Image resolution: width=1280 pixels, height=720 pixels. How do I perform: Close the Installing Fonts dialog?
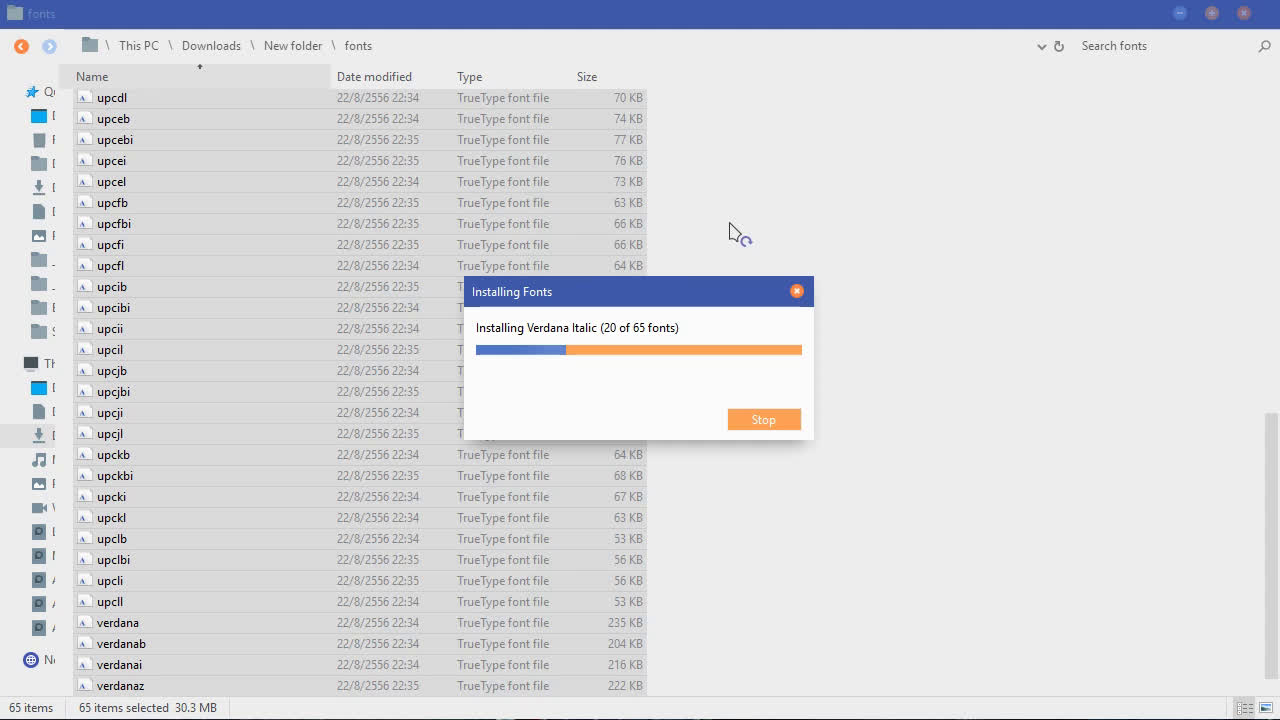(797, 291)
